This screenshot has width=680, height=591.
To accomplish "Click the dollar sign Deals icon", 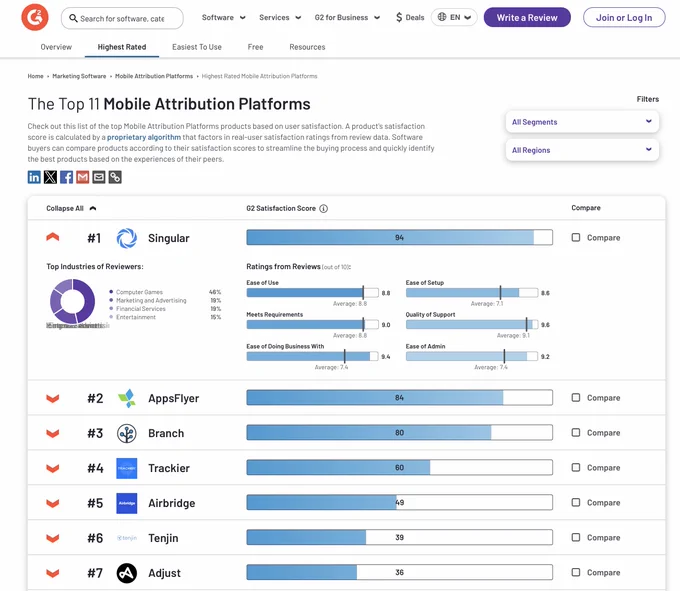I will 399,17.
